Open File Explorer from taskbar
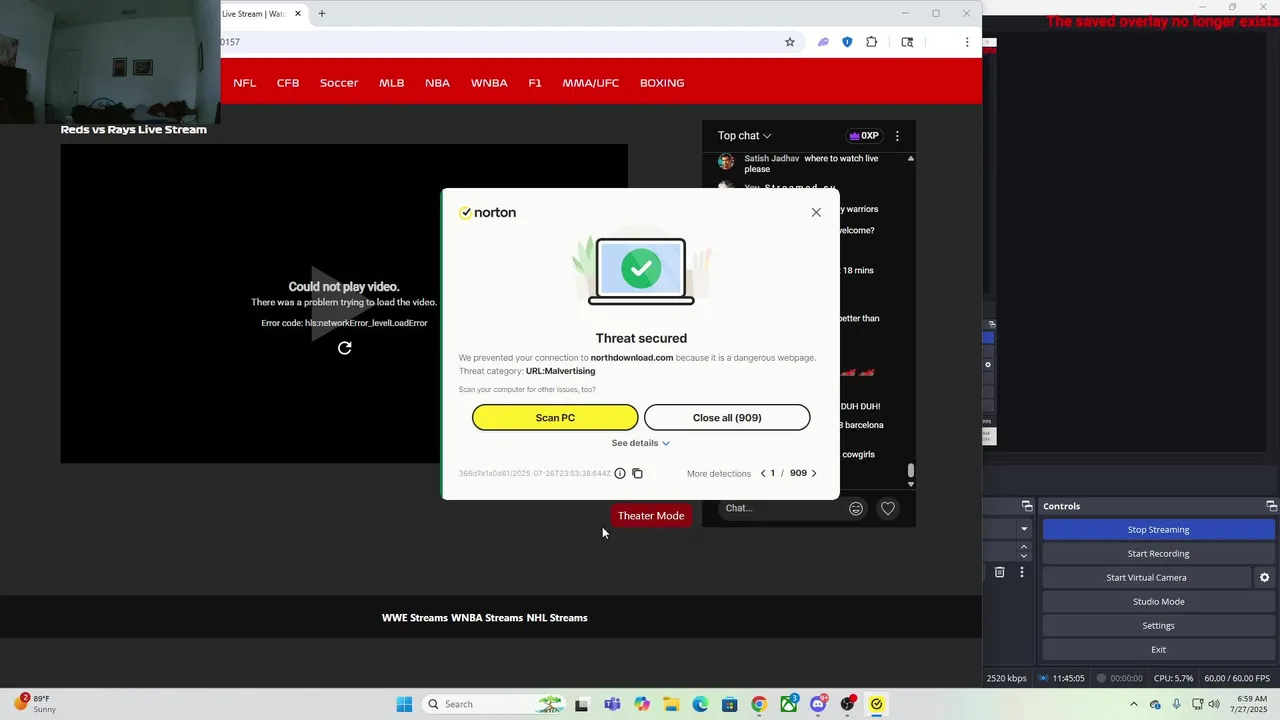 pyautogui.click(x=670, y=704)
